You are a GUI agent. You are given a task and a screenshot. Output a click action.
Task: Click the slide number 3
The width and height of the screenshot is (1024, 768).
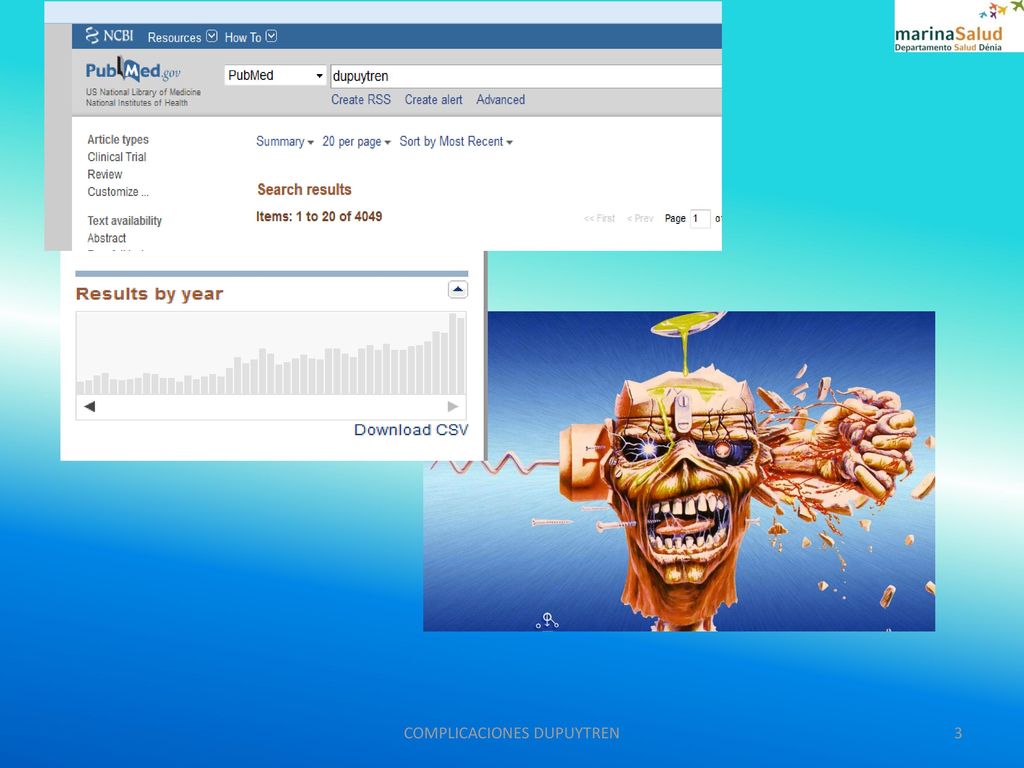coord(958,733)
